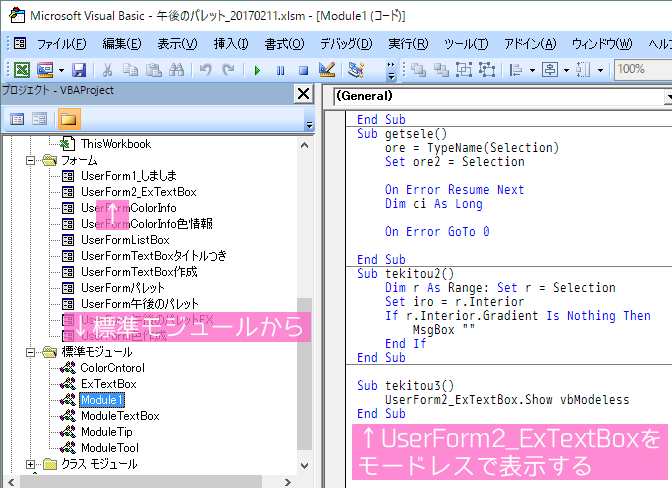This screenshot has width=672, height=488.
Task: Click the Break pause icon
Action: (280, 70)
